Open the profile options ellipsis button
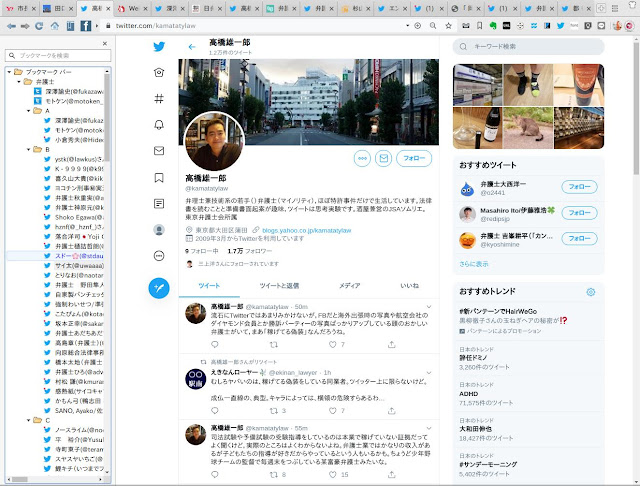 (x=362, y=158)
